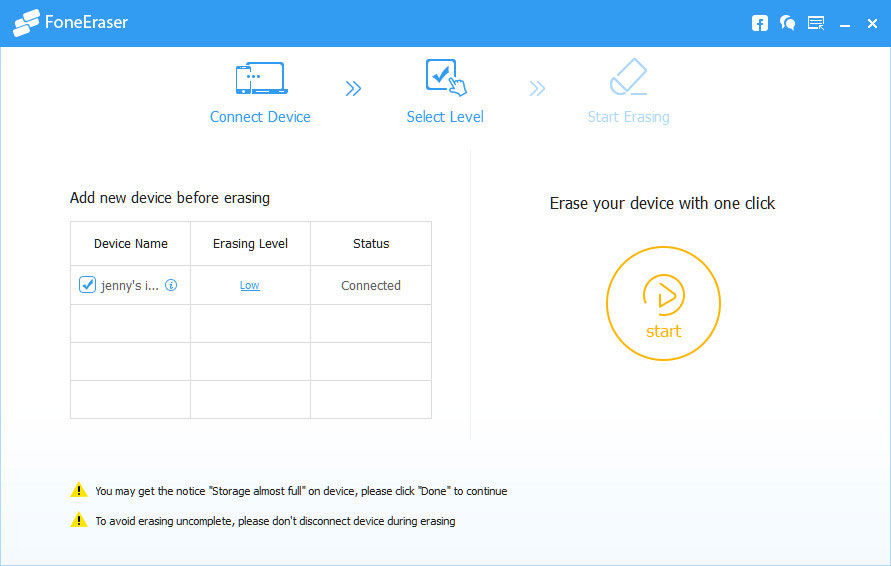Click the Device Name column header
The image size is (891, 566).
pyautogui.click(x=131, y=244)
